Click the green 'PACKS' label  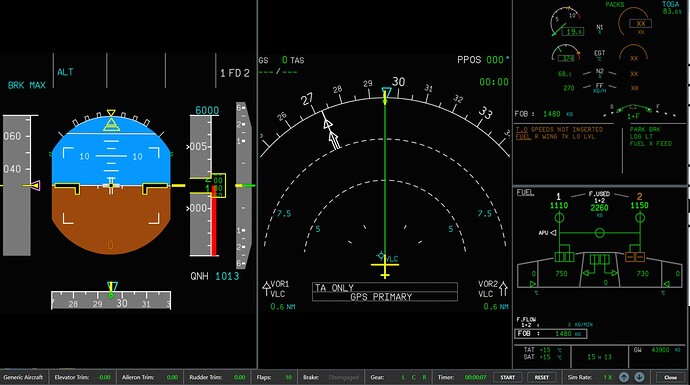tap(615, 4)
